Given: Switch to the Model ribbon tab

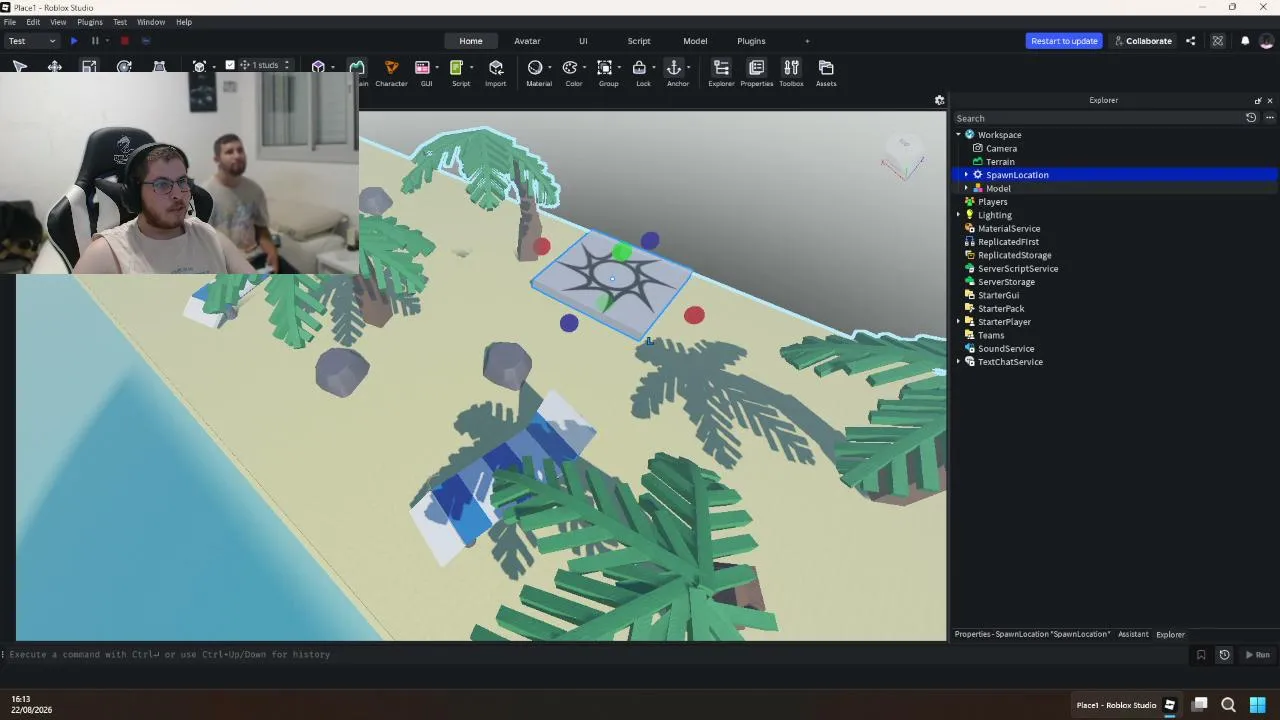Looking at the screenshot, I should pos(695,41).
